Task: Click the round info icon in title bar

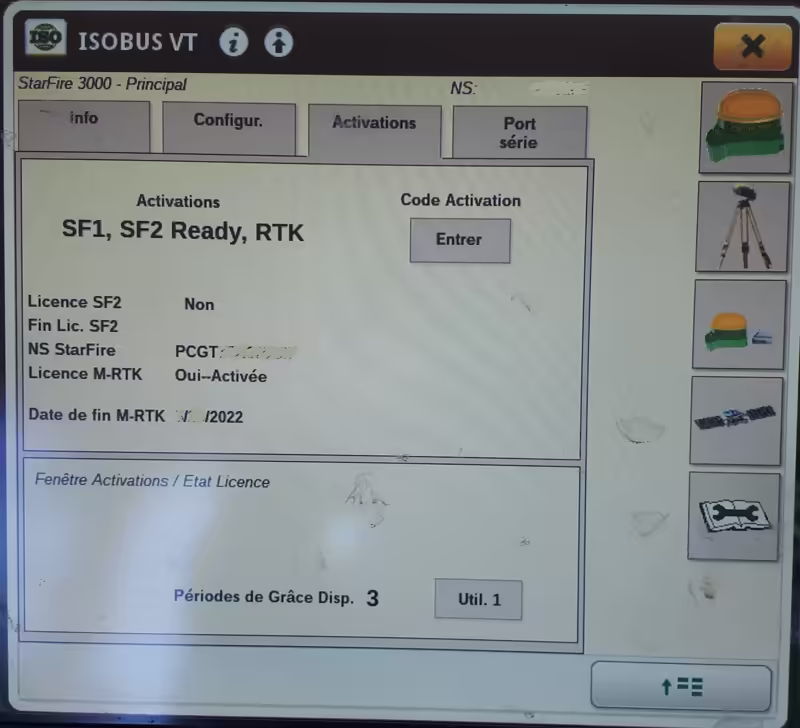Action: coord(234,43)
